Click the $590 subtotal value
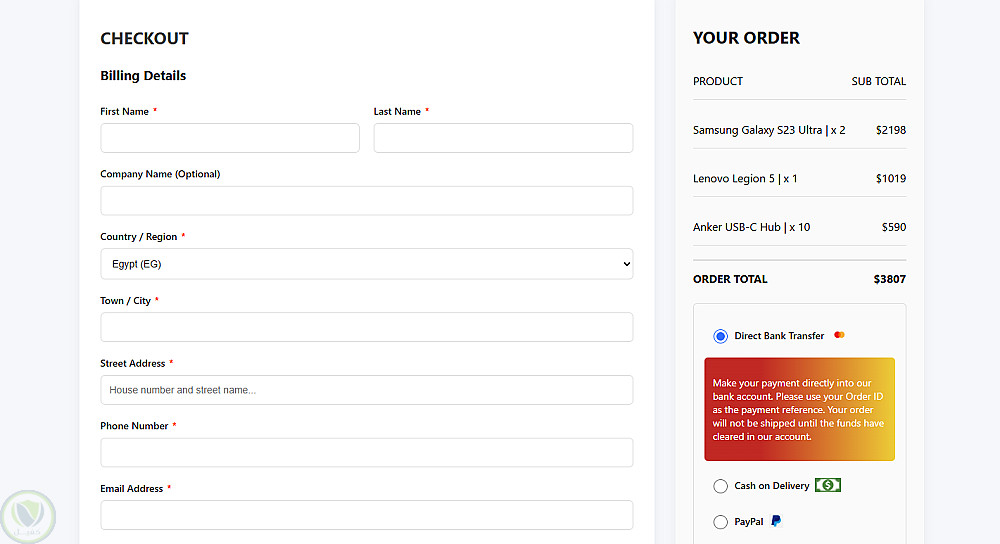1000x544 pixels. click(893, 227)
